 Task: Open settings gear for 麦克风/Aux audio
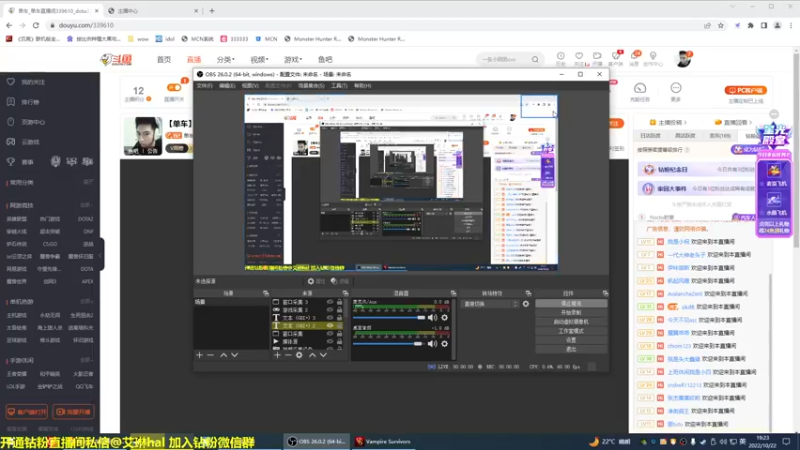[444, 317]
